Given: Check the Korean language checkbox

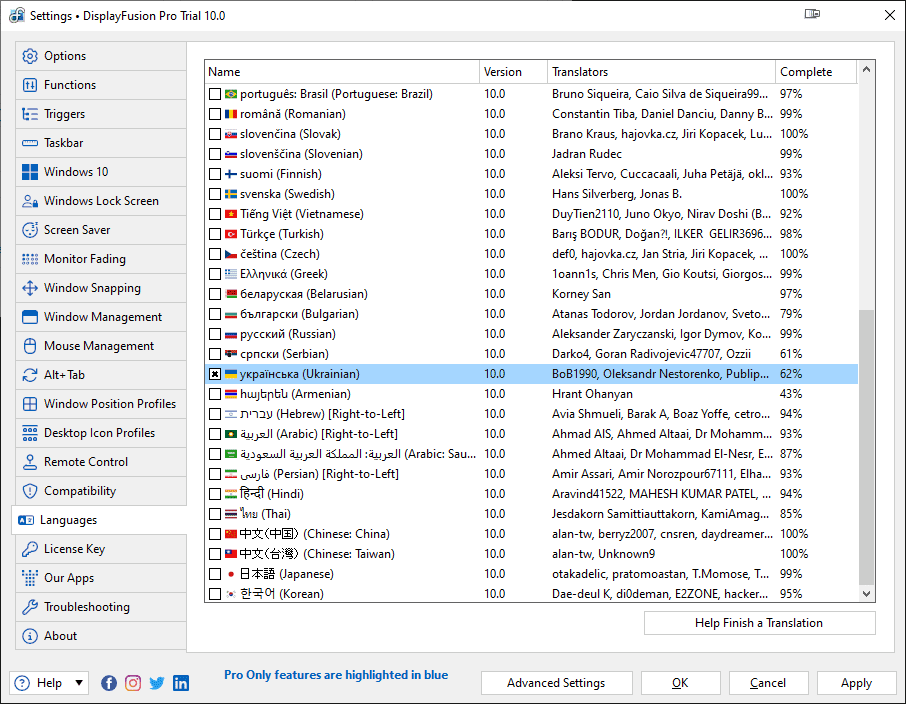Looking at the screenshot, I should [x=215, y=594].
